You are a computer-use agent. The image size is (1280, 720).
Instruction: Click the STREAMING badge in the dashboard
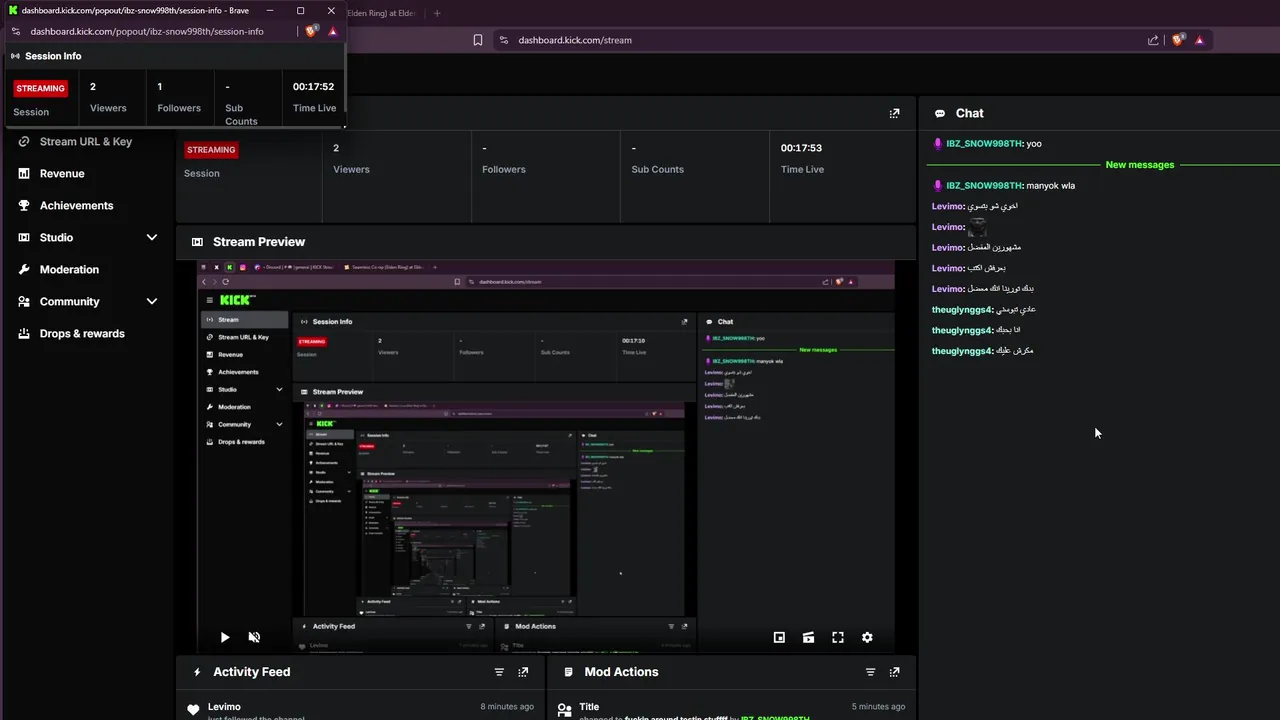click(x=211, y=150)
